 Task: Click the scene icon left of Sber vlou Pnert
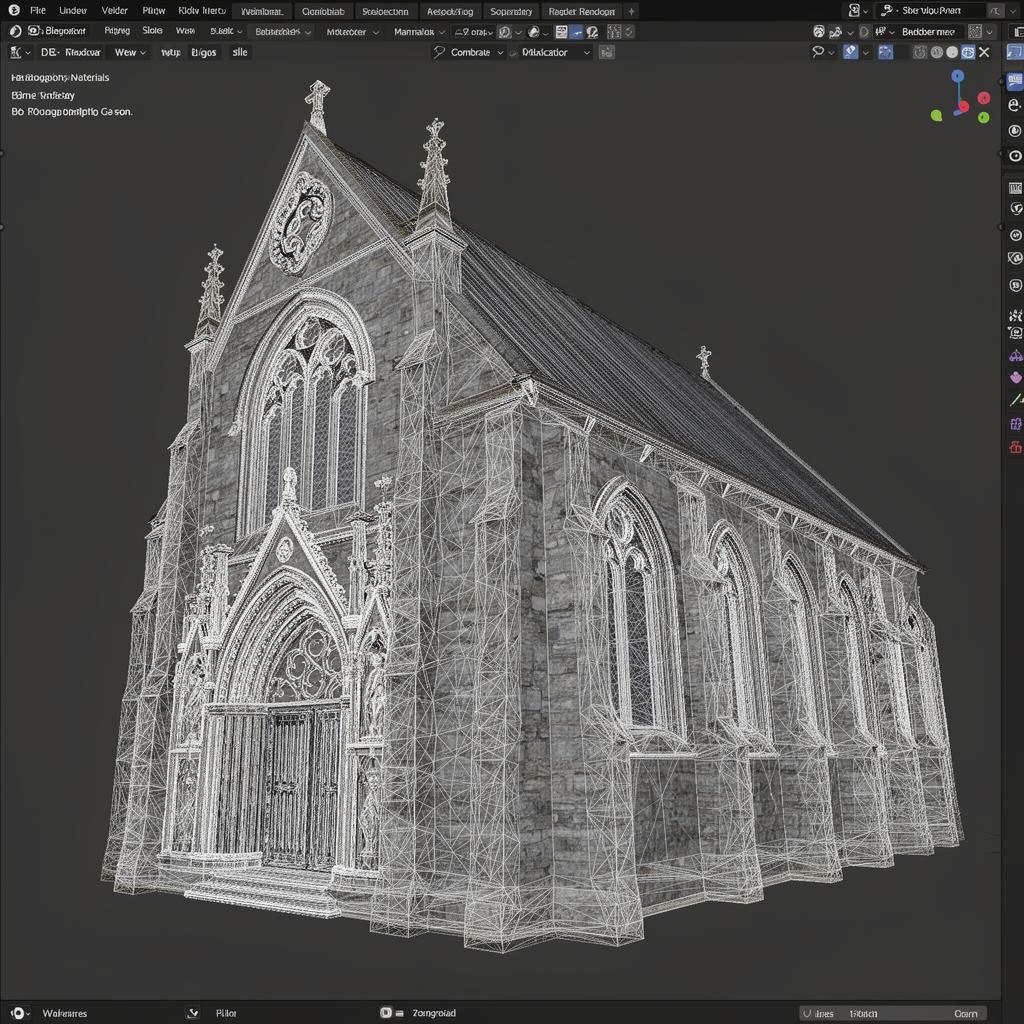[x=886, y=10]
